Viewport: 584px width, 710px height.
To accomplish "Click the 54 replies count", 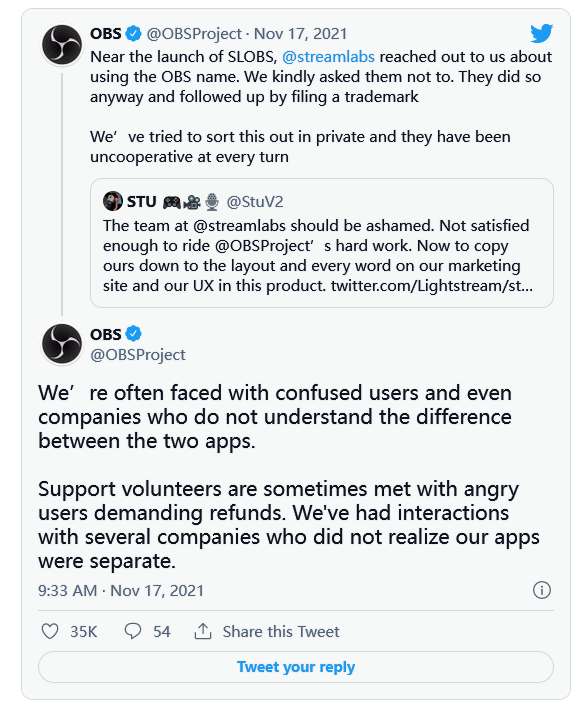I will point(162,631).
